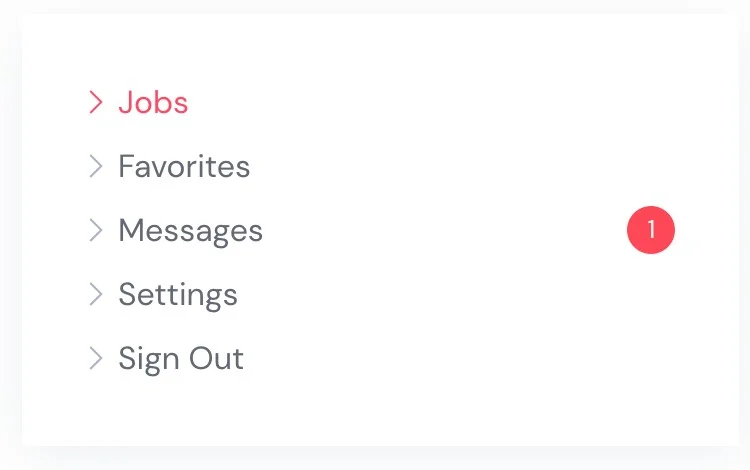This screenshot has width=750, height=470.
Task: Click the chevron icon beside Settings
Action: (96, 294)
